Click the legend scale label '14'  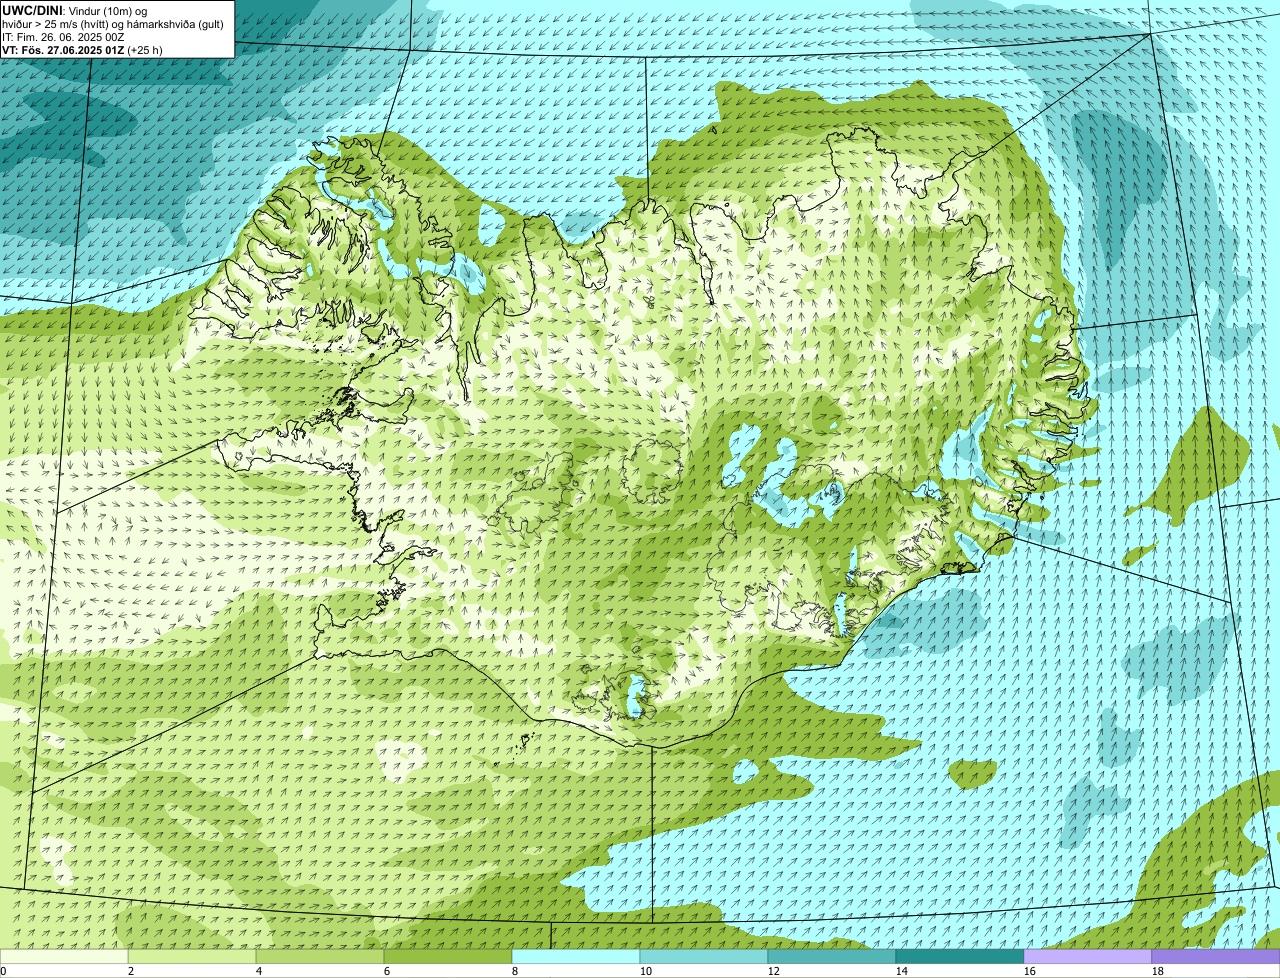902,971
